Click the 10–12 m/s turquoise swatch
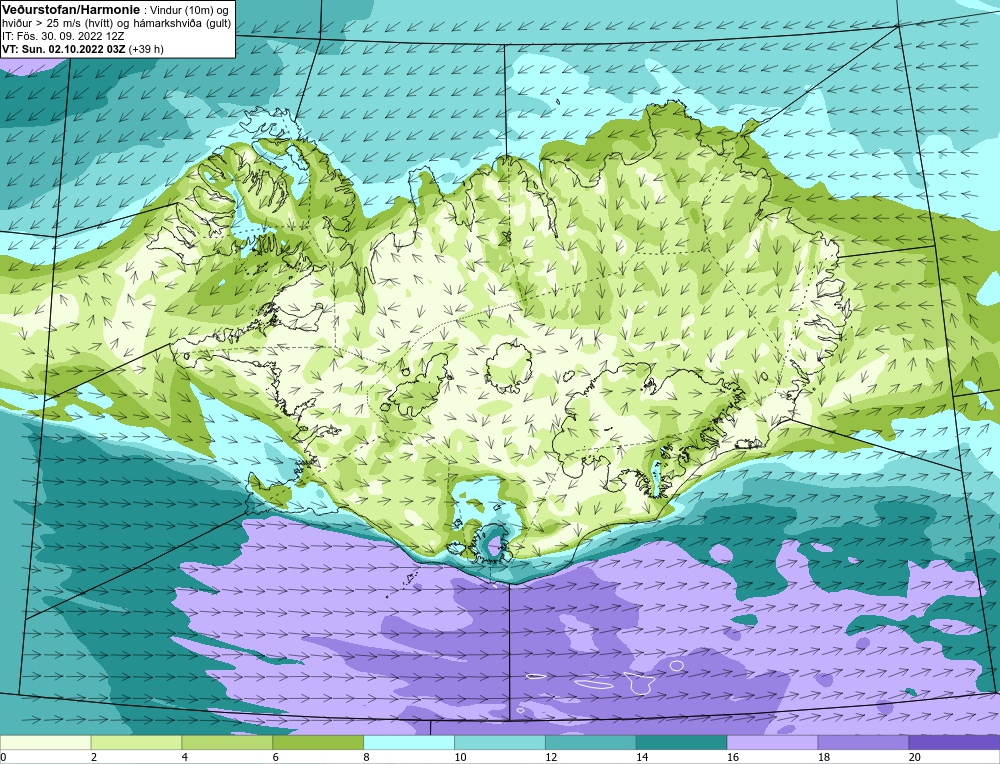The height and width of the screenshot is (764, 1000). click(x=500, y=743)
